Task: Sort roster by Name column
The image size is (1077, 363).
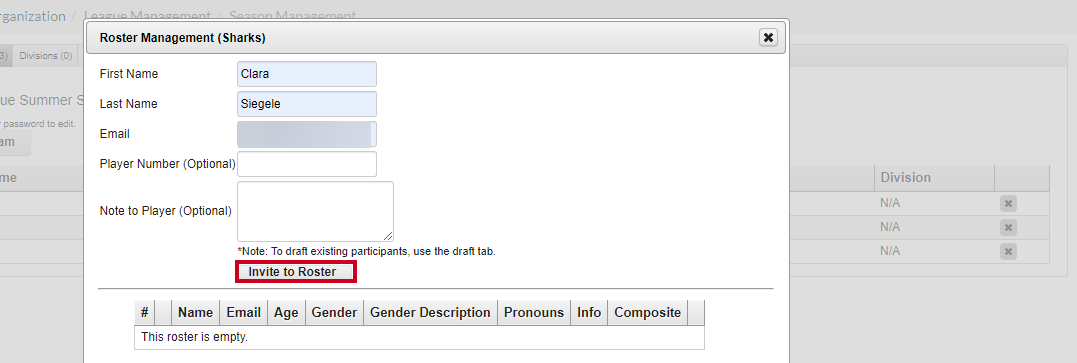Action: tap(195, 312)
